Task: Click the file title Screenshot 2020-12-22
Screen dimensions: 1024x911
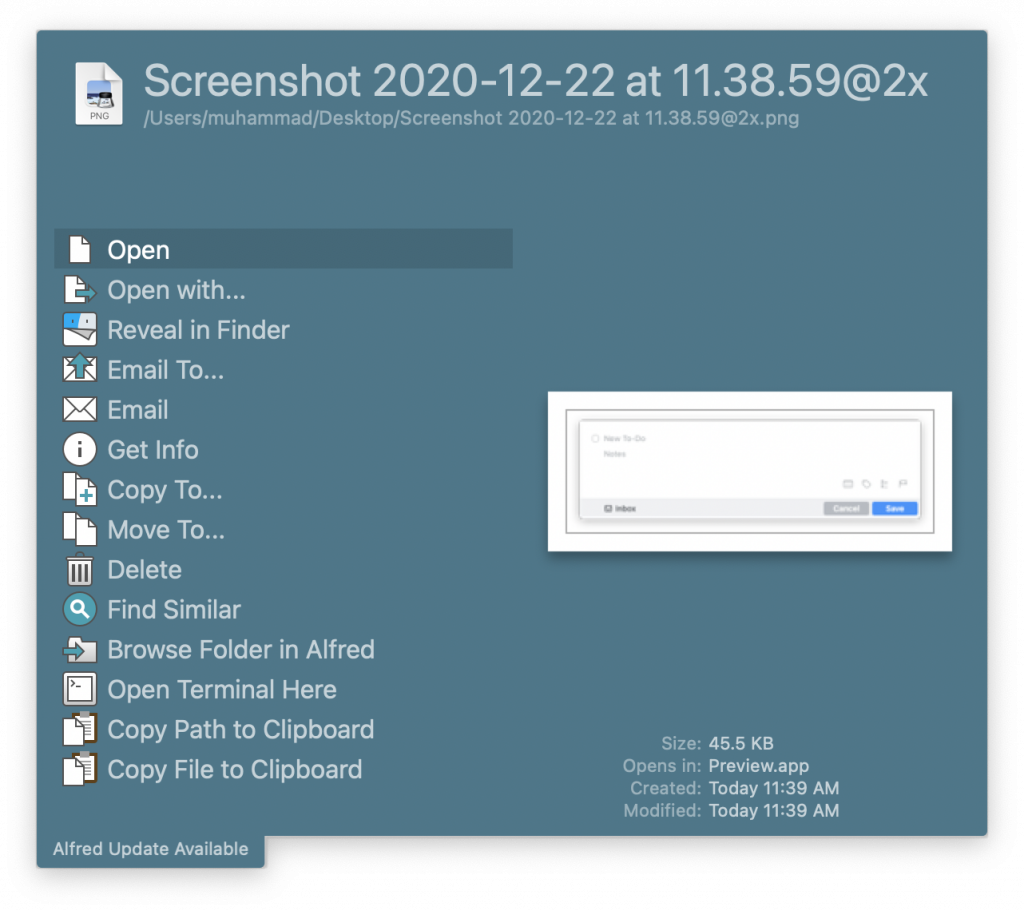Action: [x=536, y=81]
